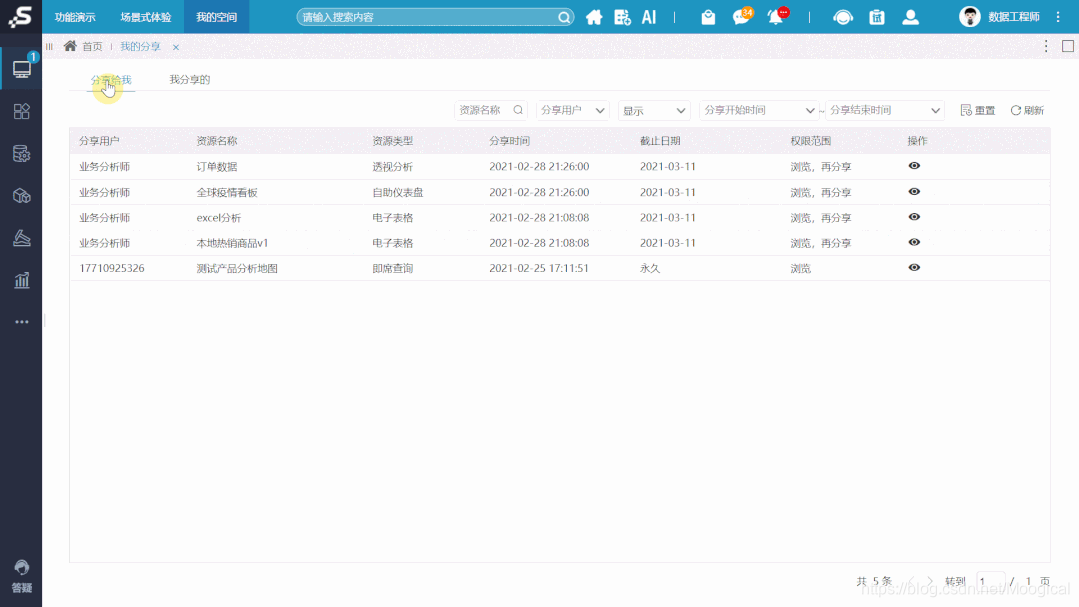1079x607 pixels.
Task: Click the search magnifier in top bar
Action: pos(564,17)
